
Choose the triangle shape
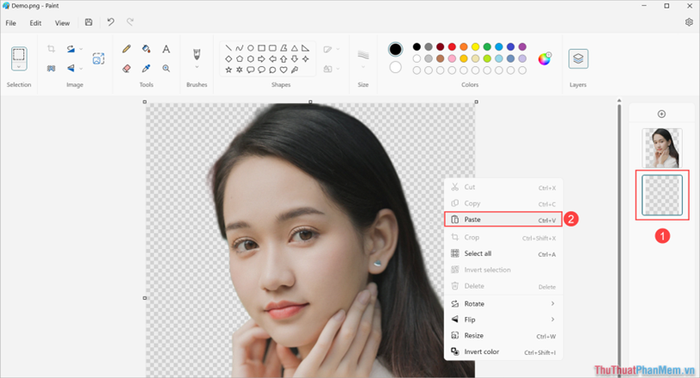point(295,48)
